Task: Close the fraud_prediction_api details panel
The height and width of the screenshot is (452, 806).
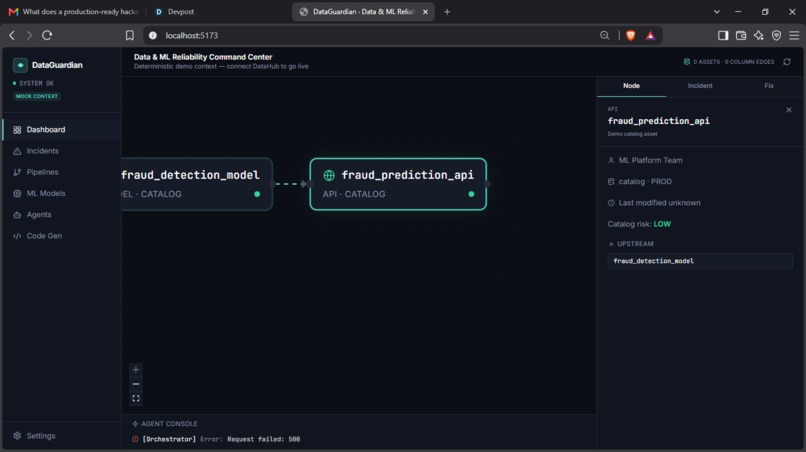Action: tap(789, 110)
